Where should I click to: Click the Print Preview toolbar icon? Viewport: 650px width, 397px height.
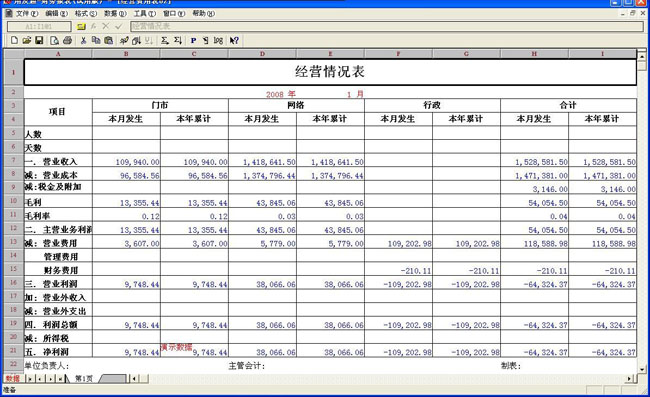click(x=54, y=40)
